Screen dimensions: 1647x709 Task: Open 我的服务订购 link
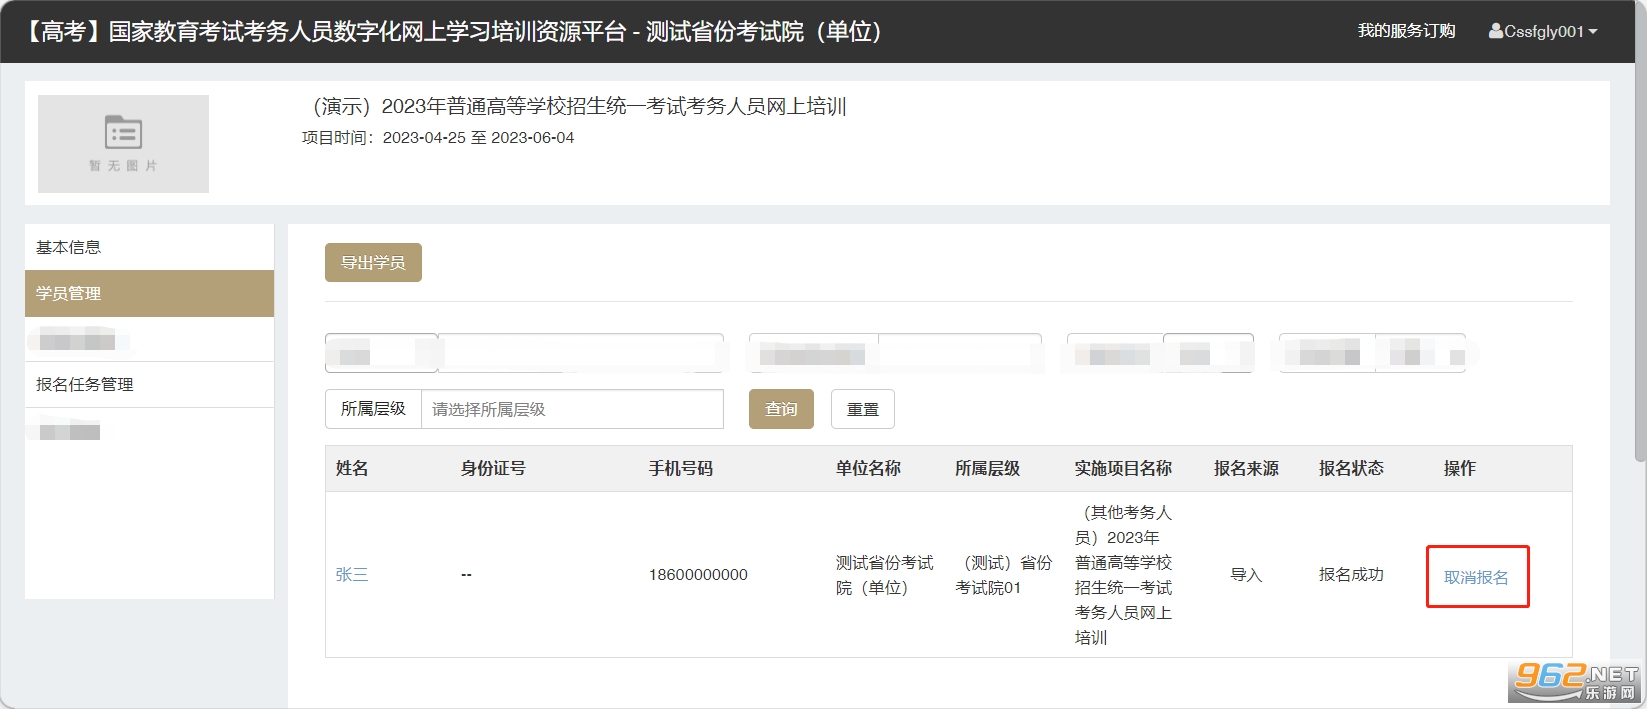tap(1406, 32)
